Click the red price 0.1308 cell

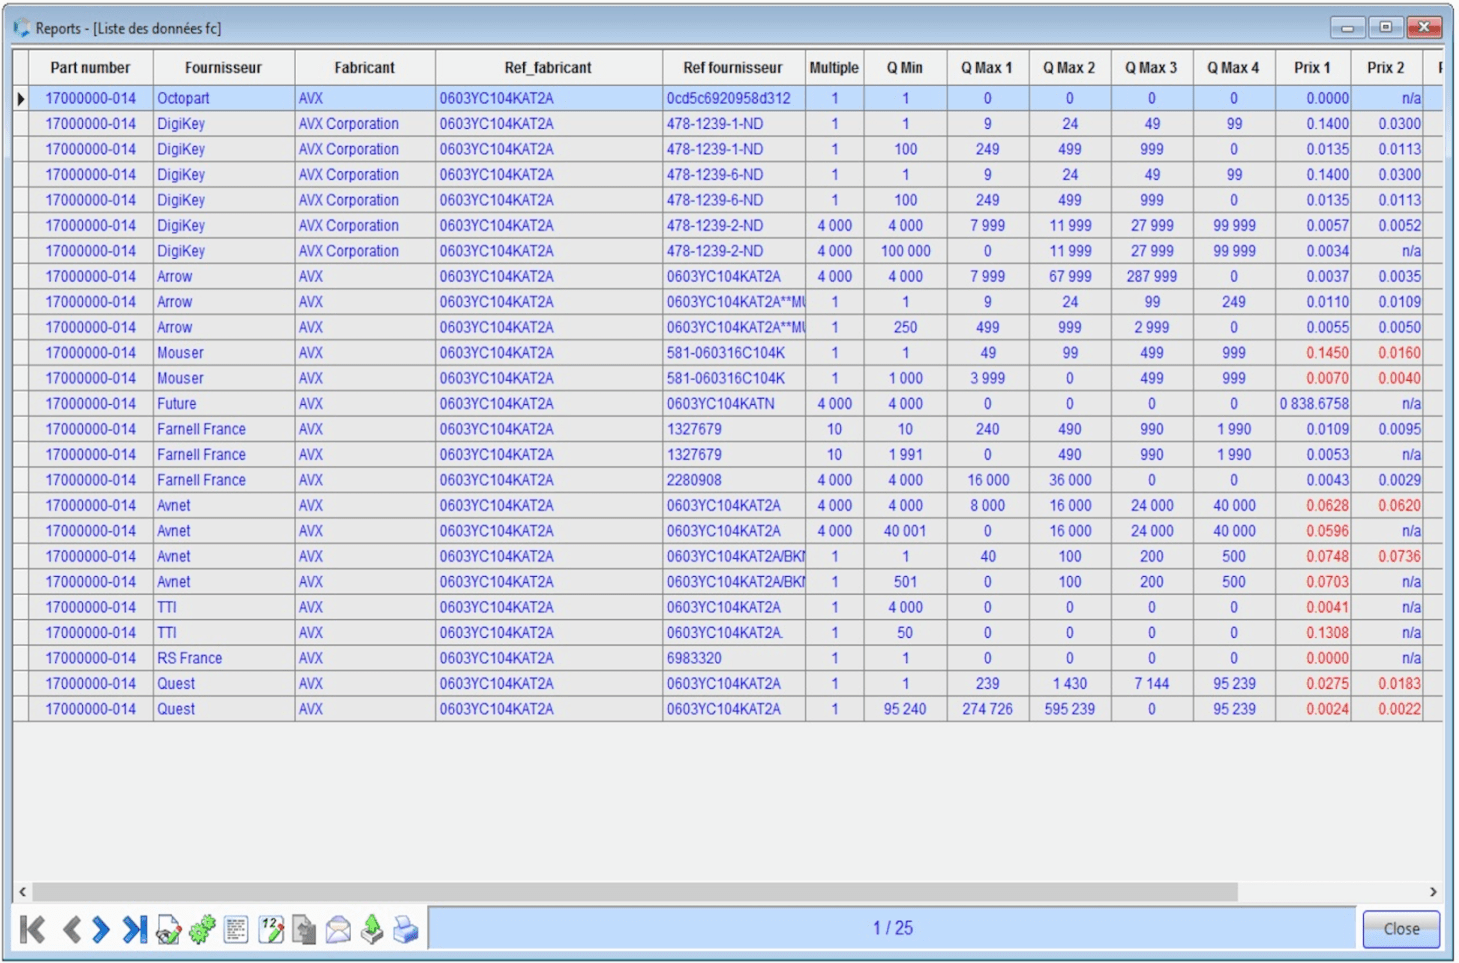1312,633
